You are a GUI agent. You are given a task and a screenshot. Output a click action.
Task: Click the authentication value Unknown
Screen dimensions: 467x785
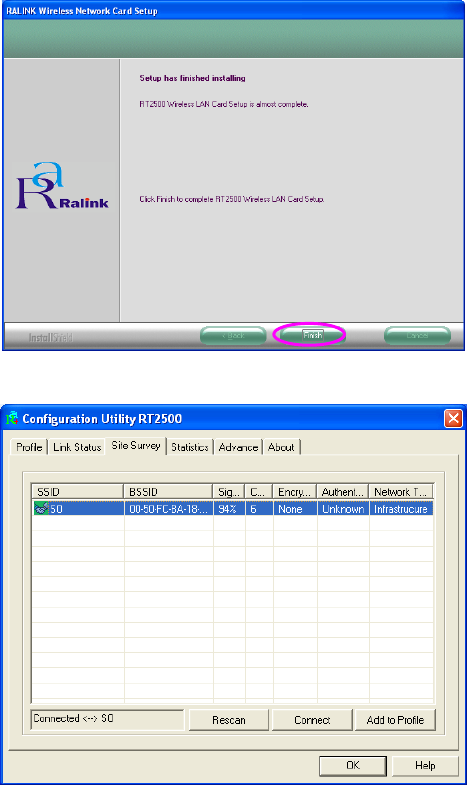(343, 509)
